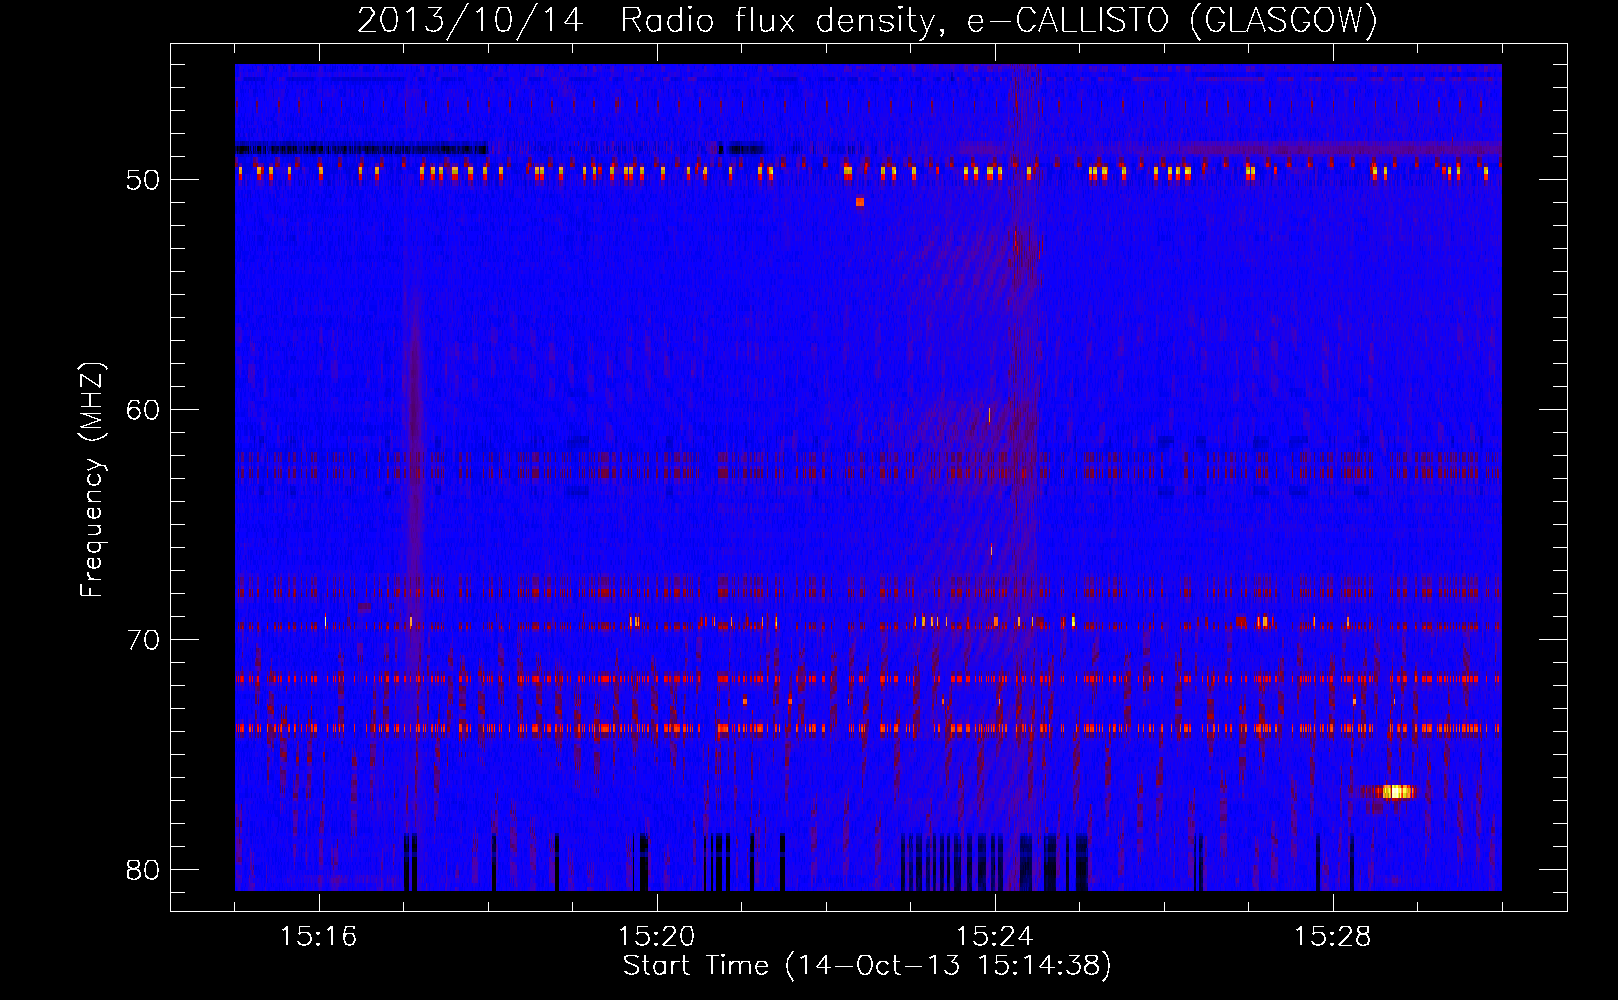Click the 15:16 time tick label
The height and width of the screenshot is (1000, 1618).
(x=318, y=937)
